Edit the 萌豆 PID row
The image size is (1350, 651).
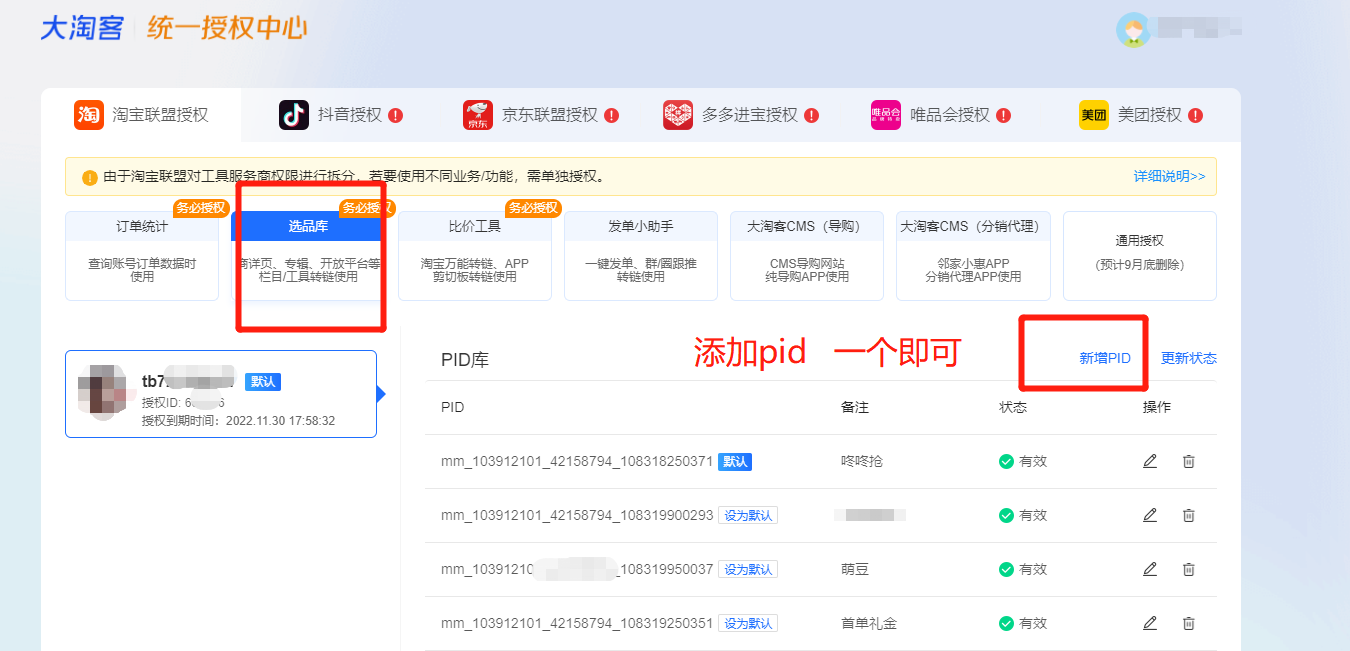[x=1150, y=569]
